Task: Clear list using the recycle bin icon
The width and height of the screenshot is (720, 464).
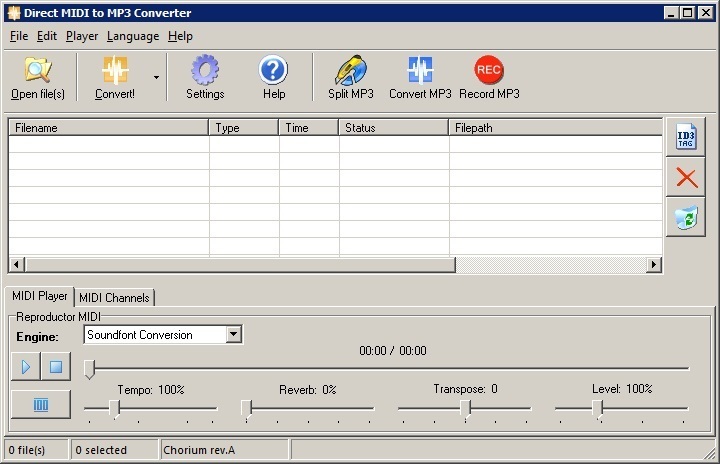Action: (685, 217)
